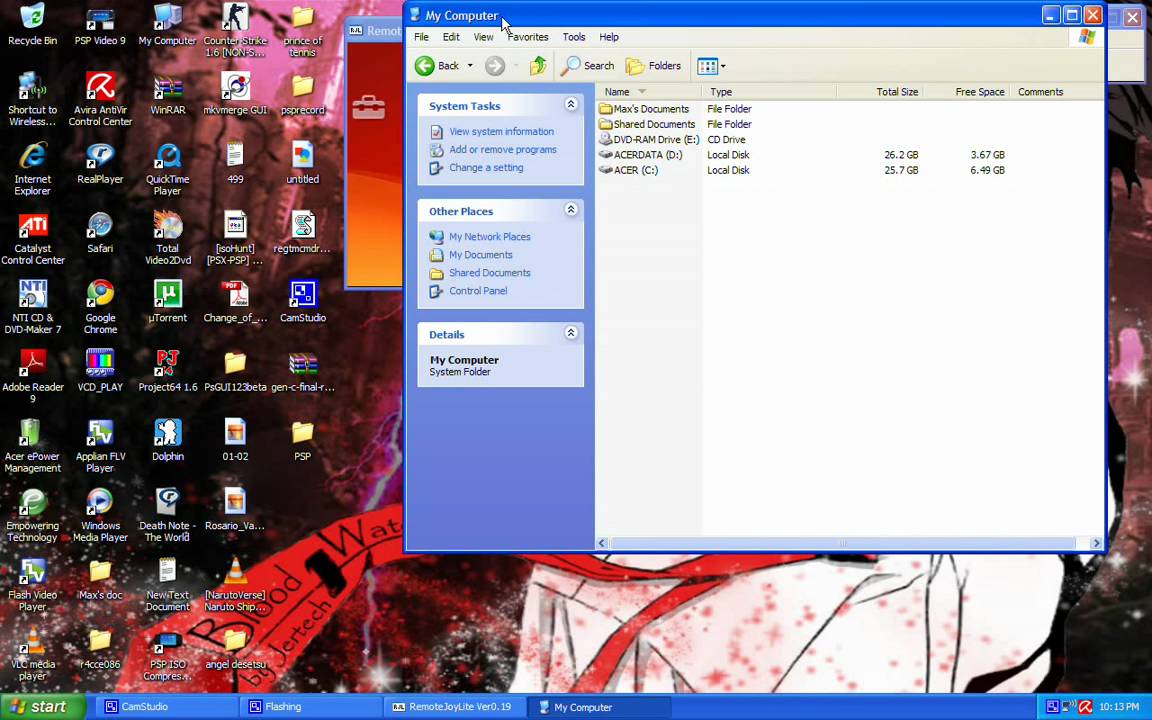Click Add or remove programs link
Viewport: 1152px width, 720px height.
503,149
